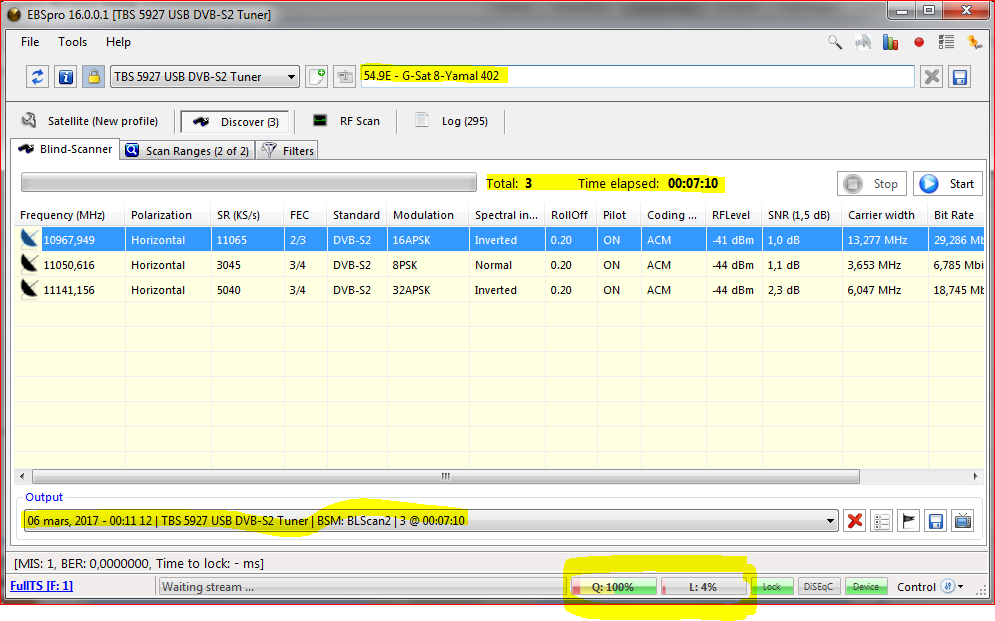Open the bar chart spectrum icon
Screen dimensions: 995x621
tap(891, 42)
